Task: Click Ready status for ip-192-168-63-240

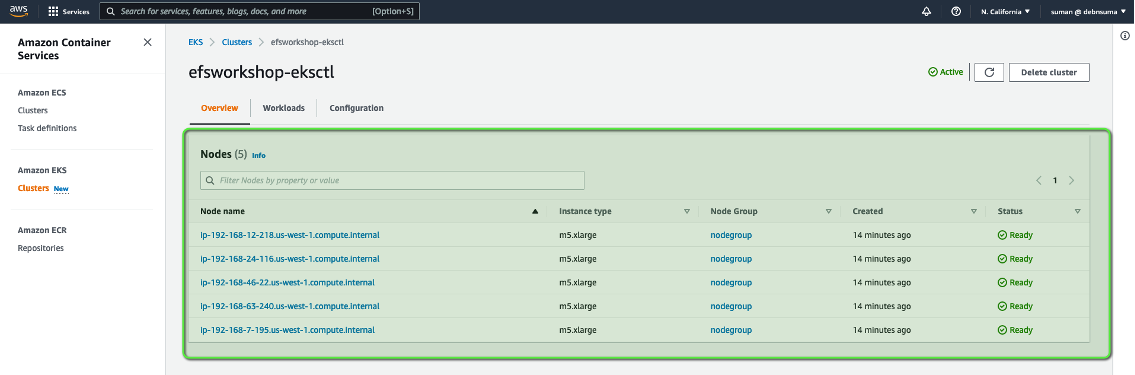Action: (1015, 307)
